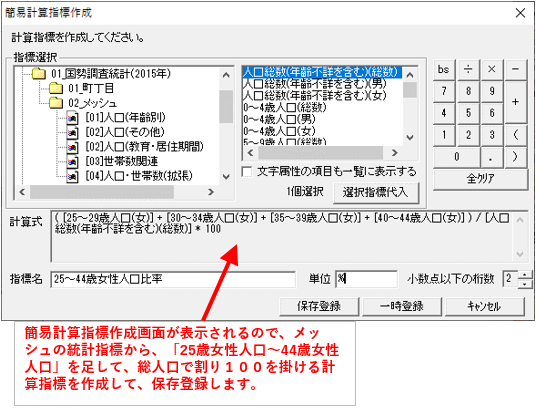The width and height of the screenshot is (536, 408).
Task: Select the [01]人口(年齢別) data icon
Action: coord(72,118)
